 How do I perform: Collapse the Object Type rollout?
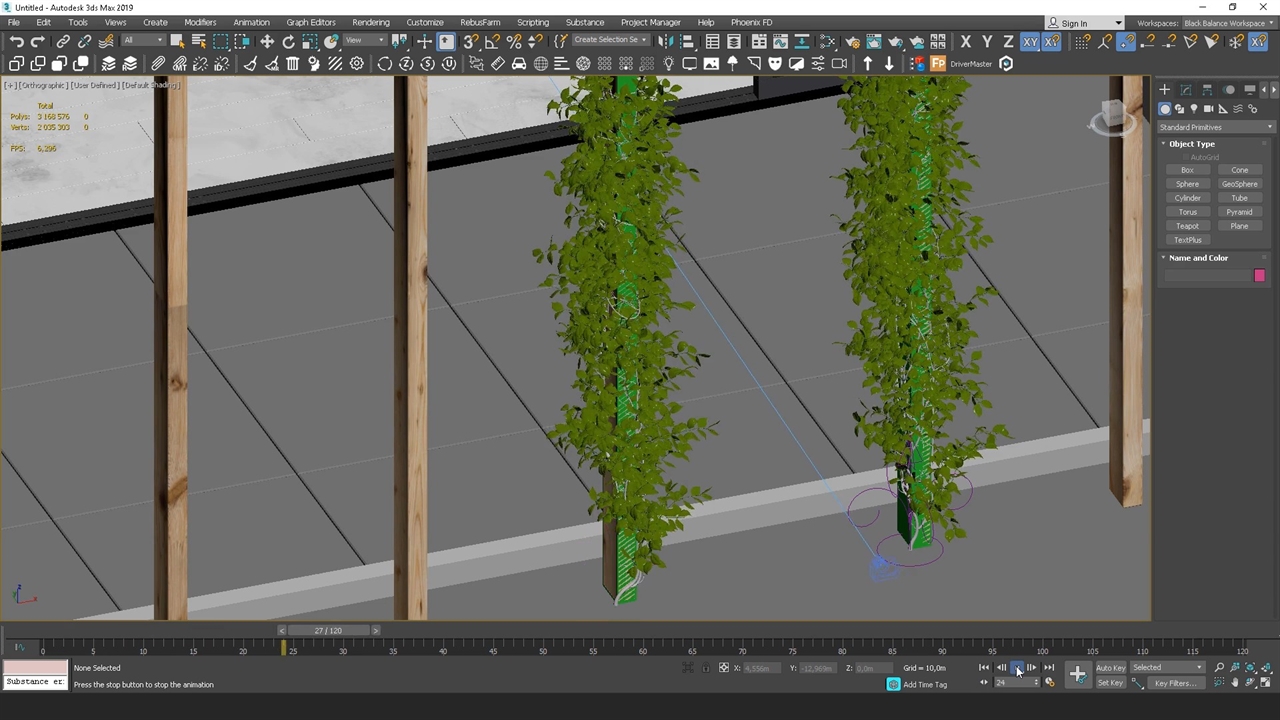coord(1191,144)
